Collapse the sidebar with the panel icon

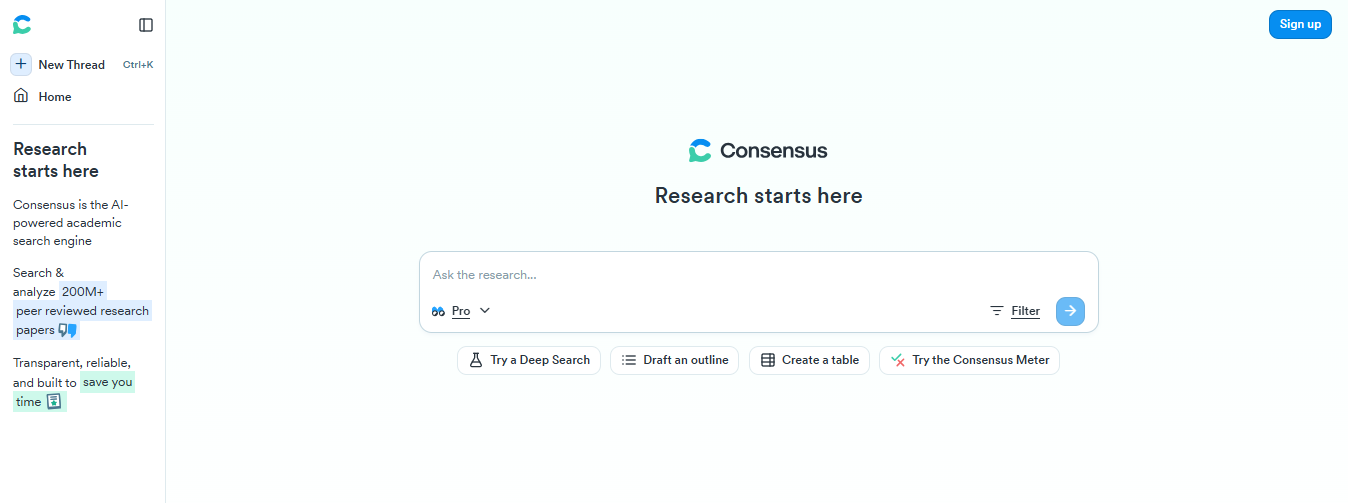(x=146, y=25)
